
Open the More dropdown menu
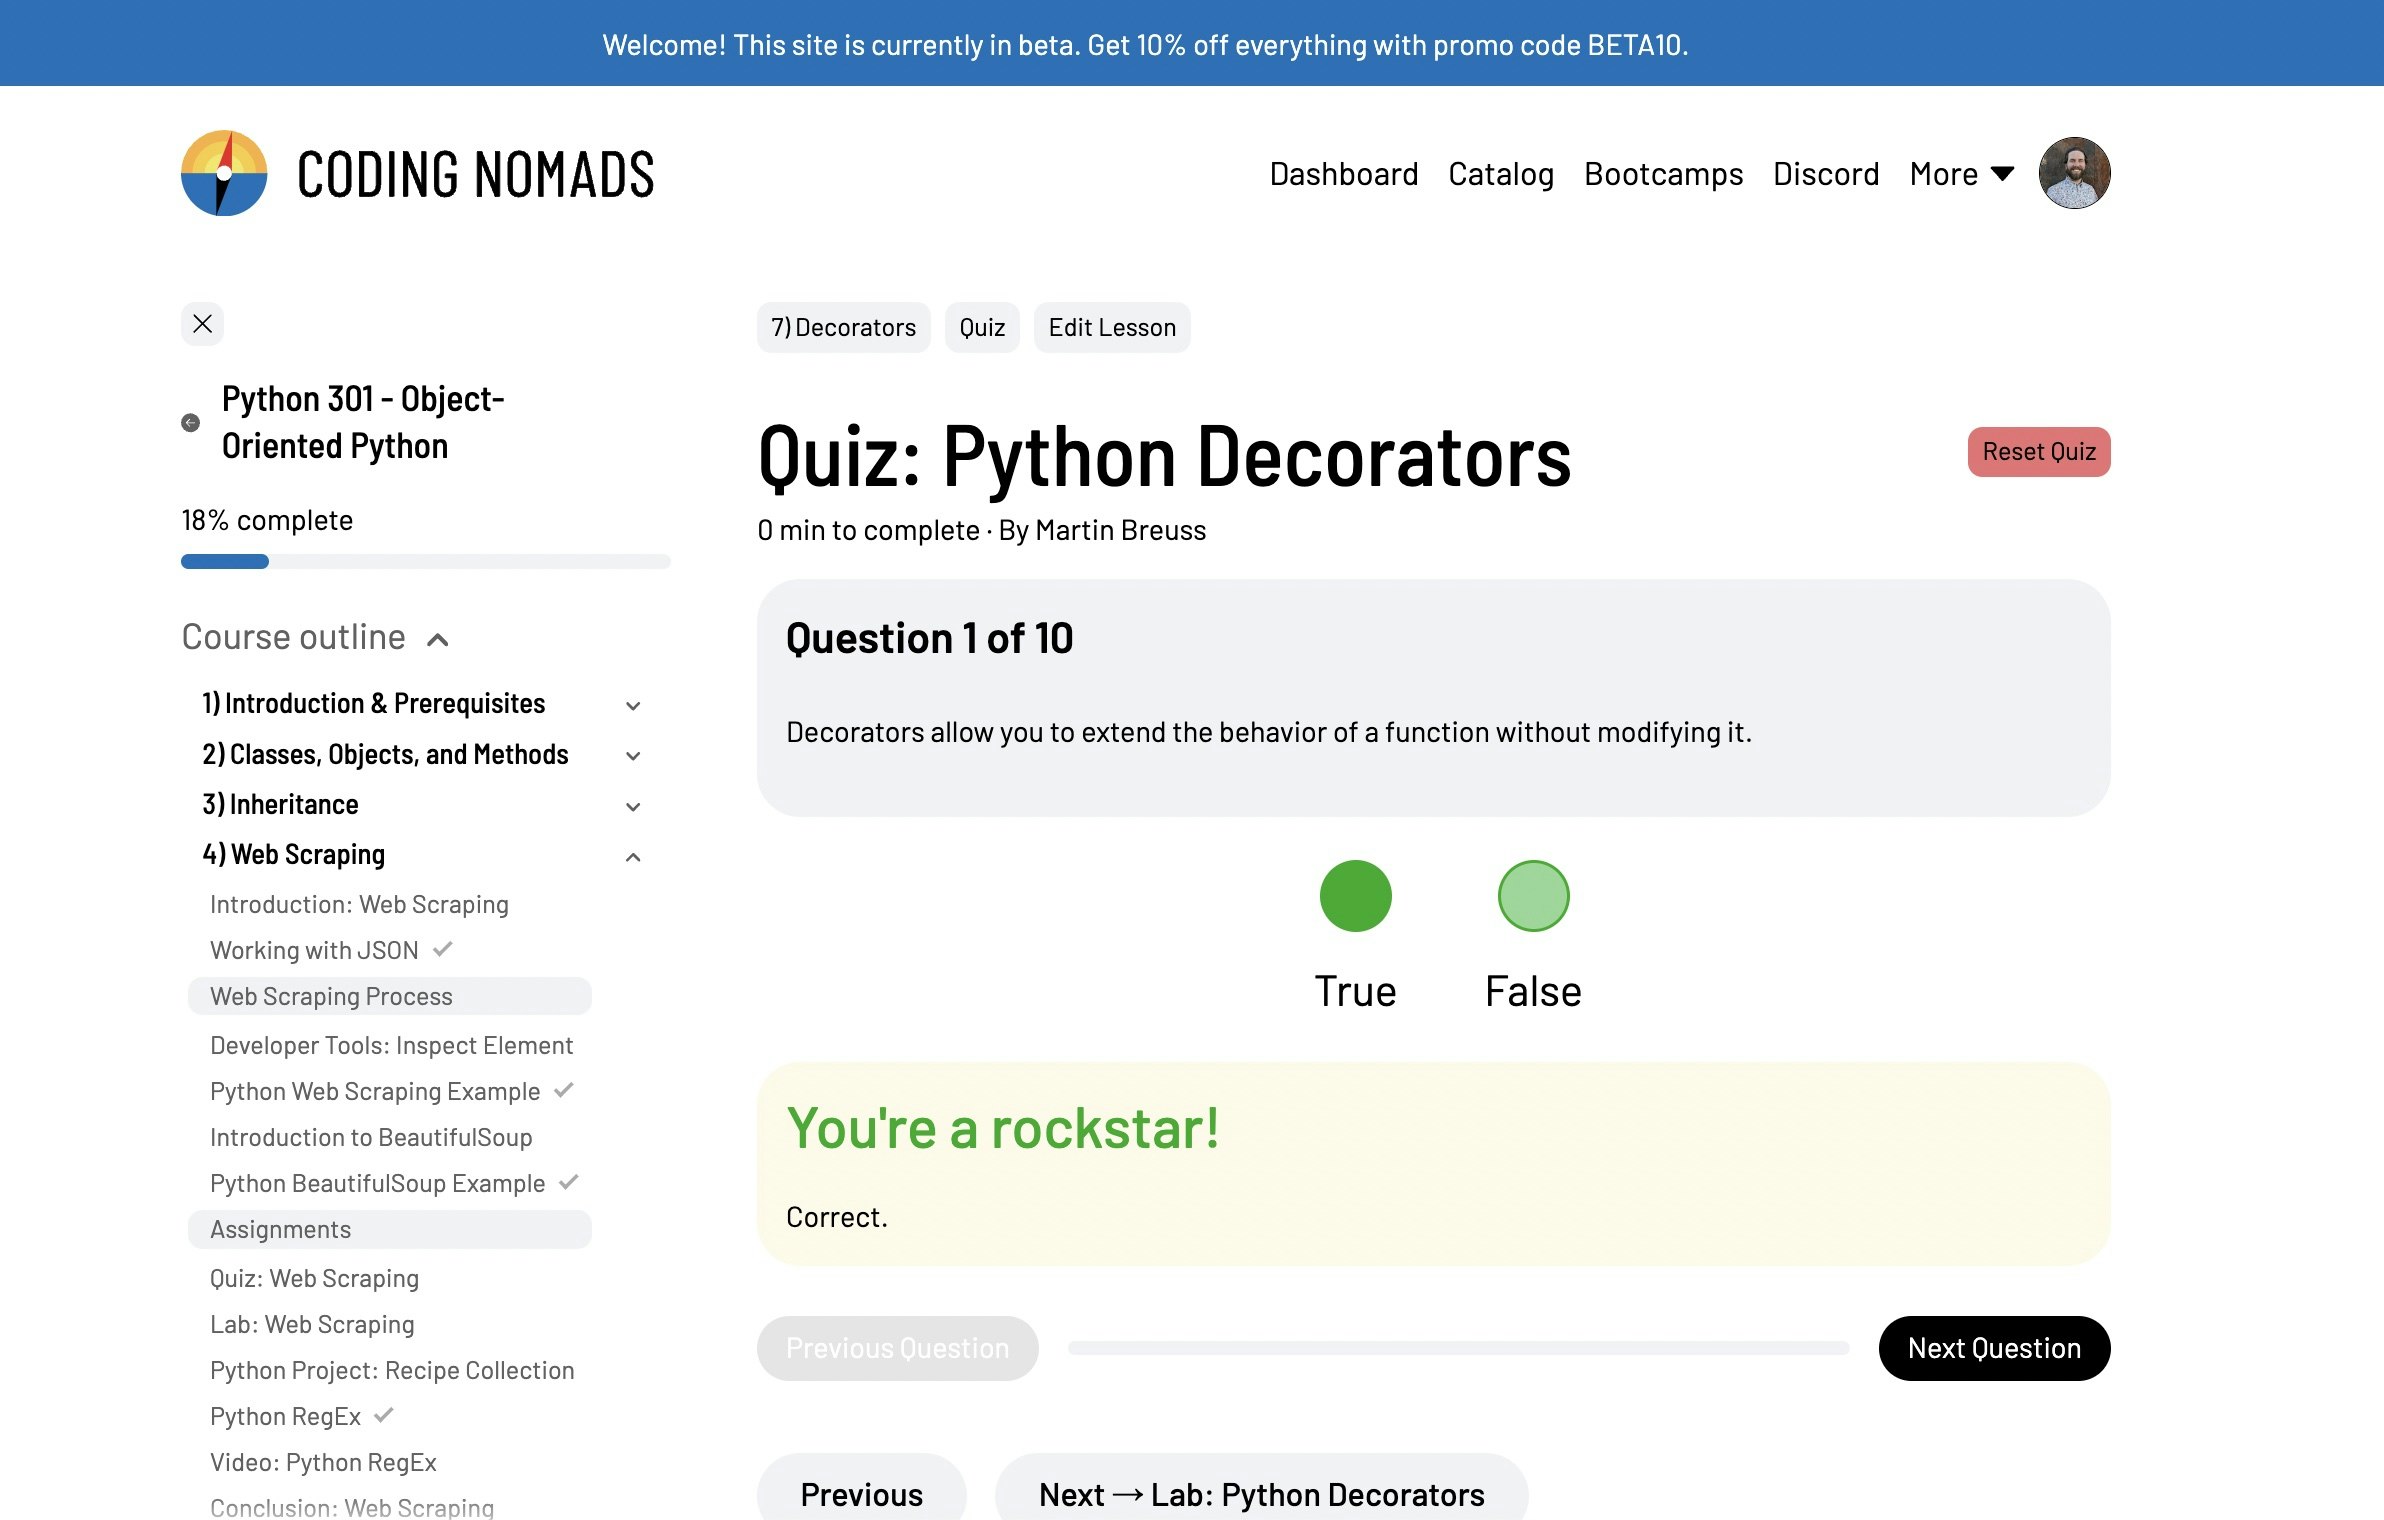1961,174
